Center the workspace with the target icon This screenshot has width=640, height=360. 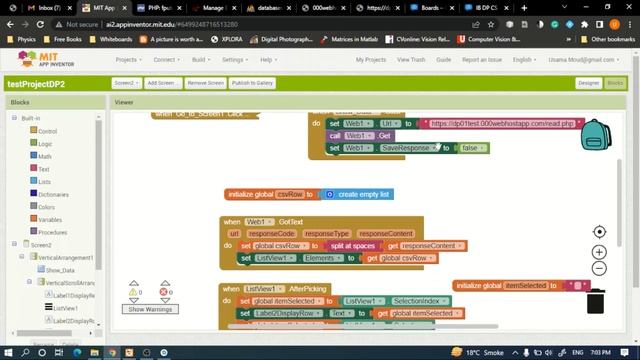(599, 232)
